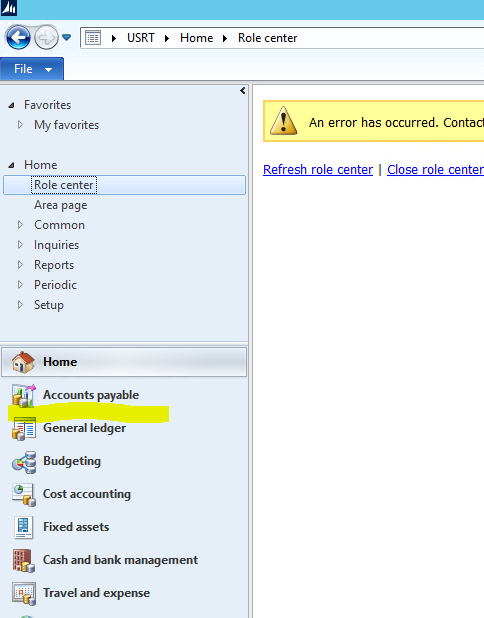This screenshot has height=618, width=484.
Task: Collapse the Favorites tree section
Action: pyautogui.click(x=11, y=105)
